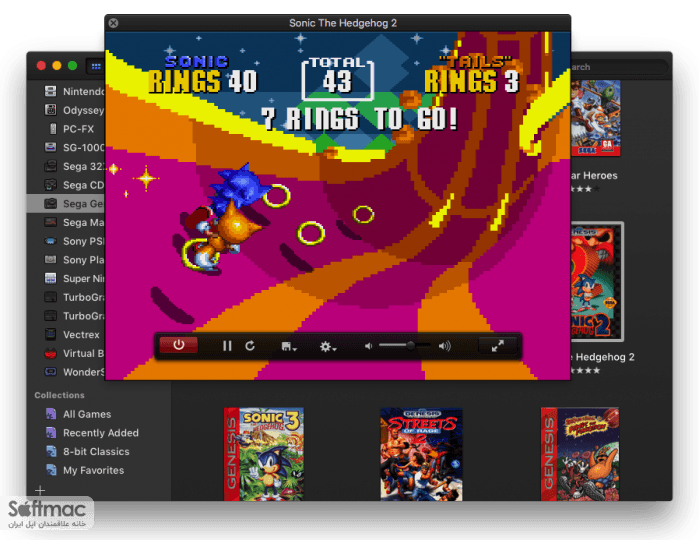Screen dimensions: 699x540
Task: Enter fullscreen with the arrows button
Action: click(498, 346)
